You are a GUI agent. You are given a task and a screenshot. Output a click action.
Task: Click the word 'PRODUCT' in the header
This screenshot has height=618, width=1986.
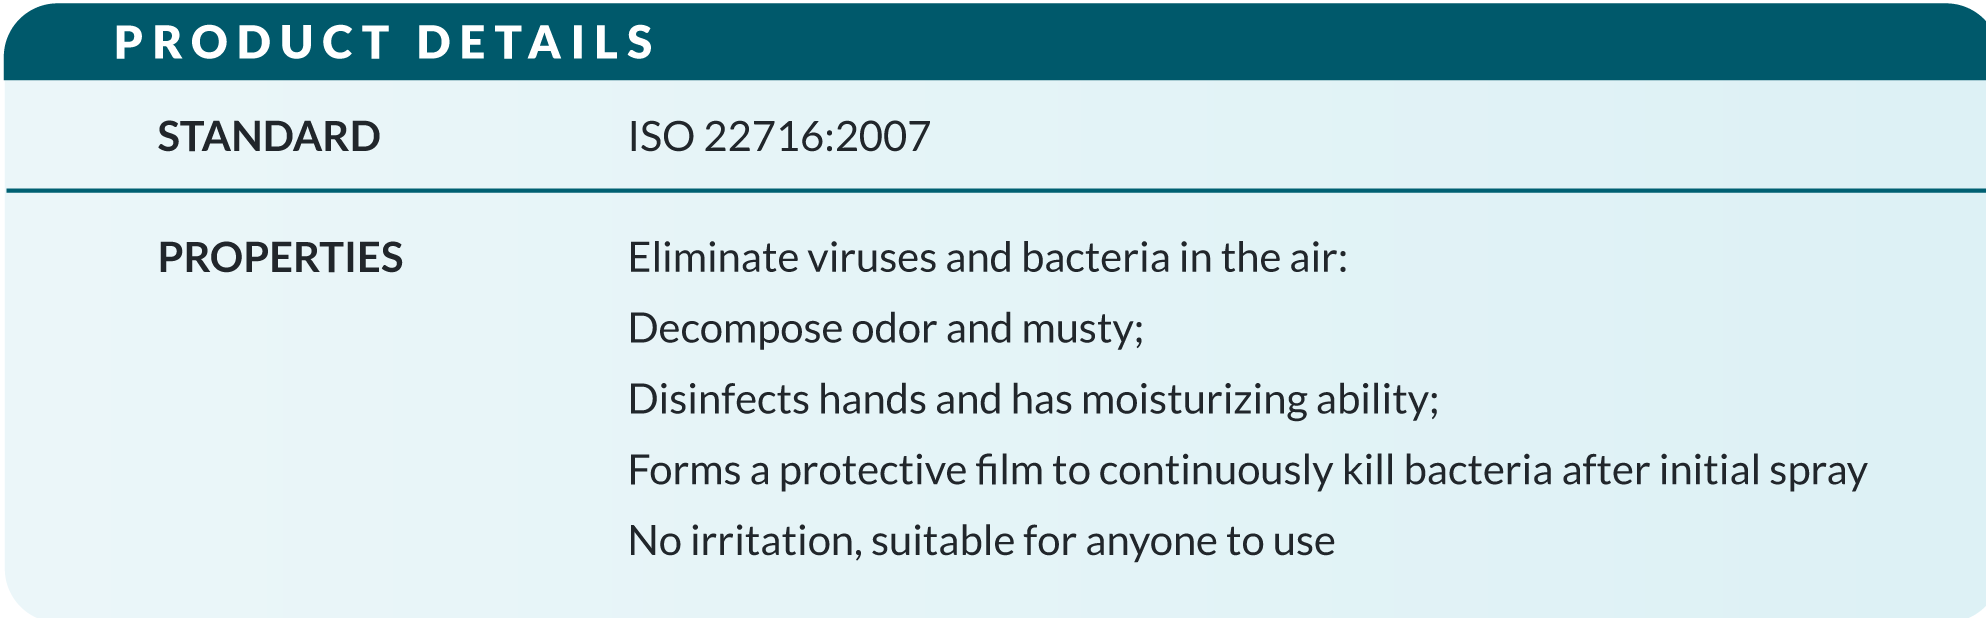click(253, 43)
